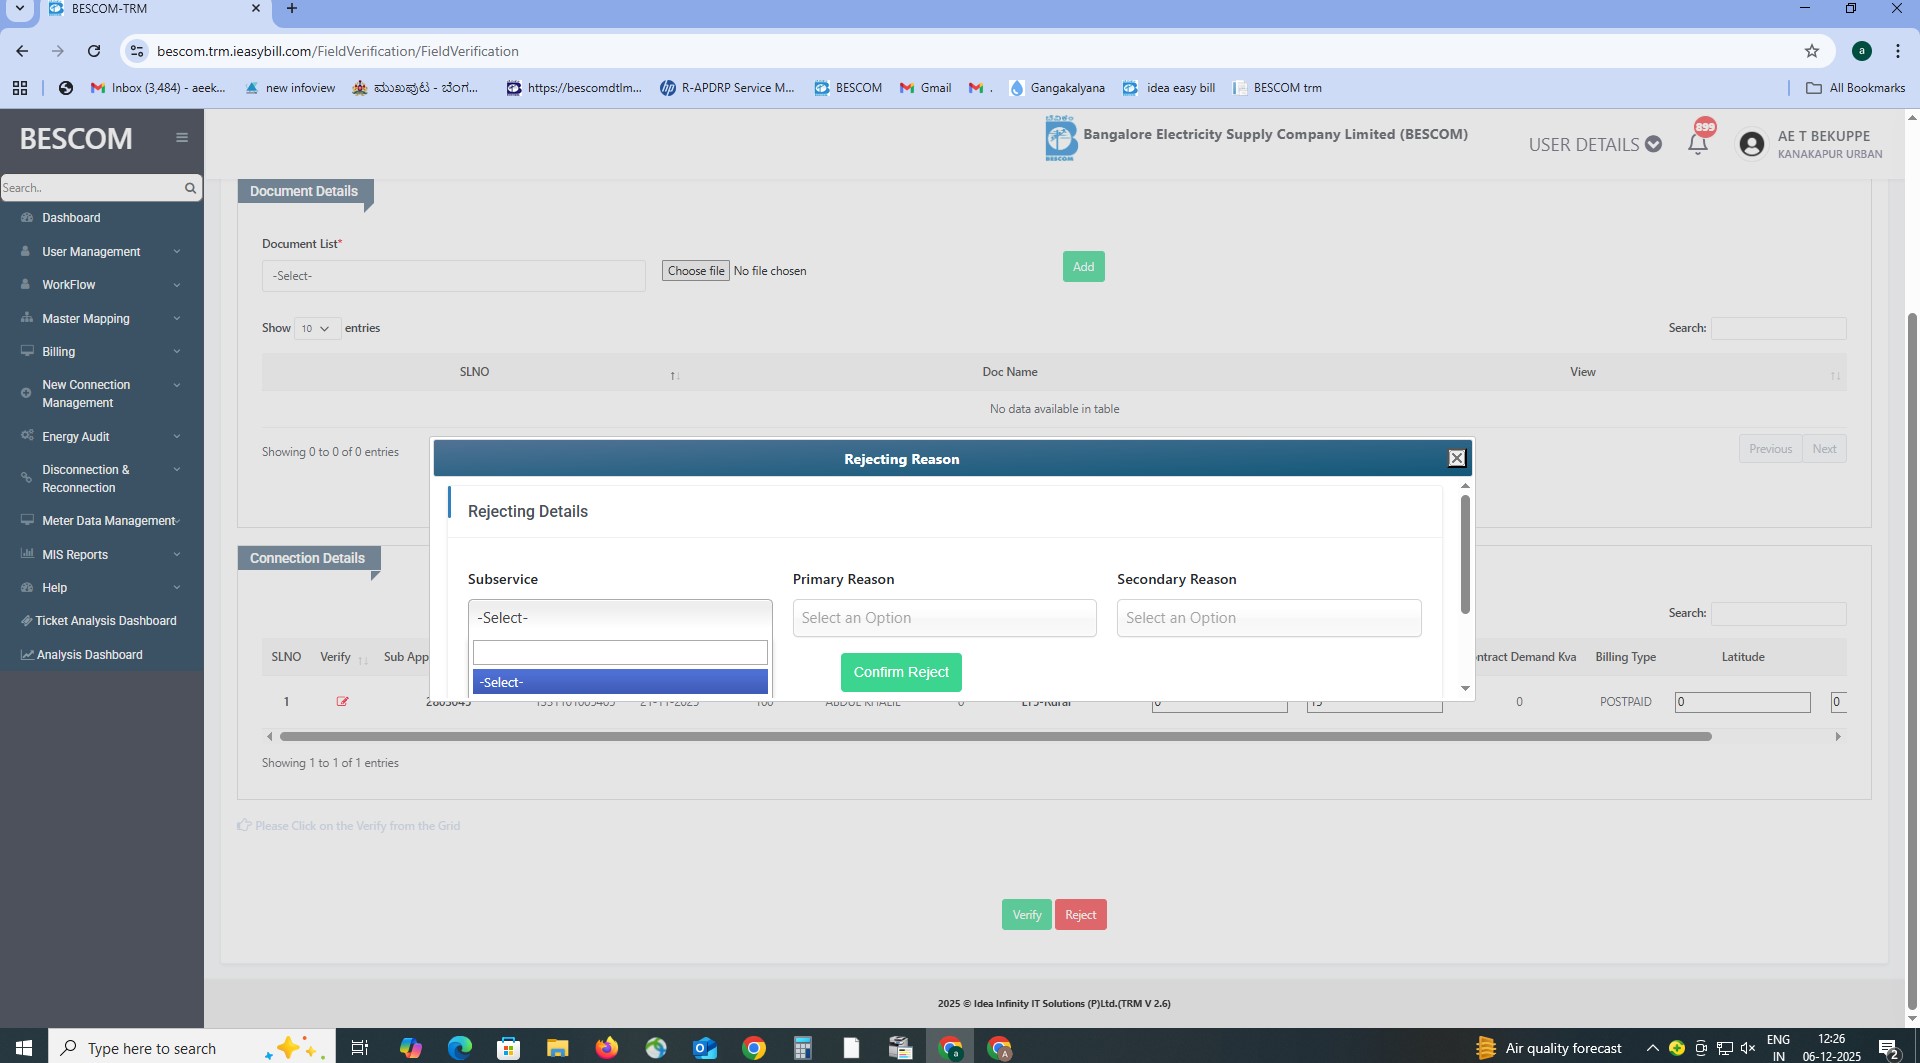
Task: Click the BESCOM company logo in header
Action: tap(1061, 138)
